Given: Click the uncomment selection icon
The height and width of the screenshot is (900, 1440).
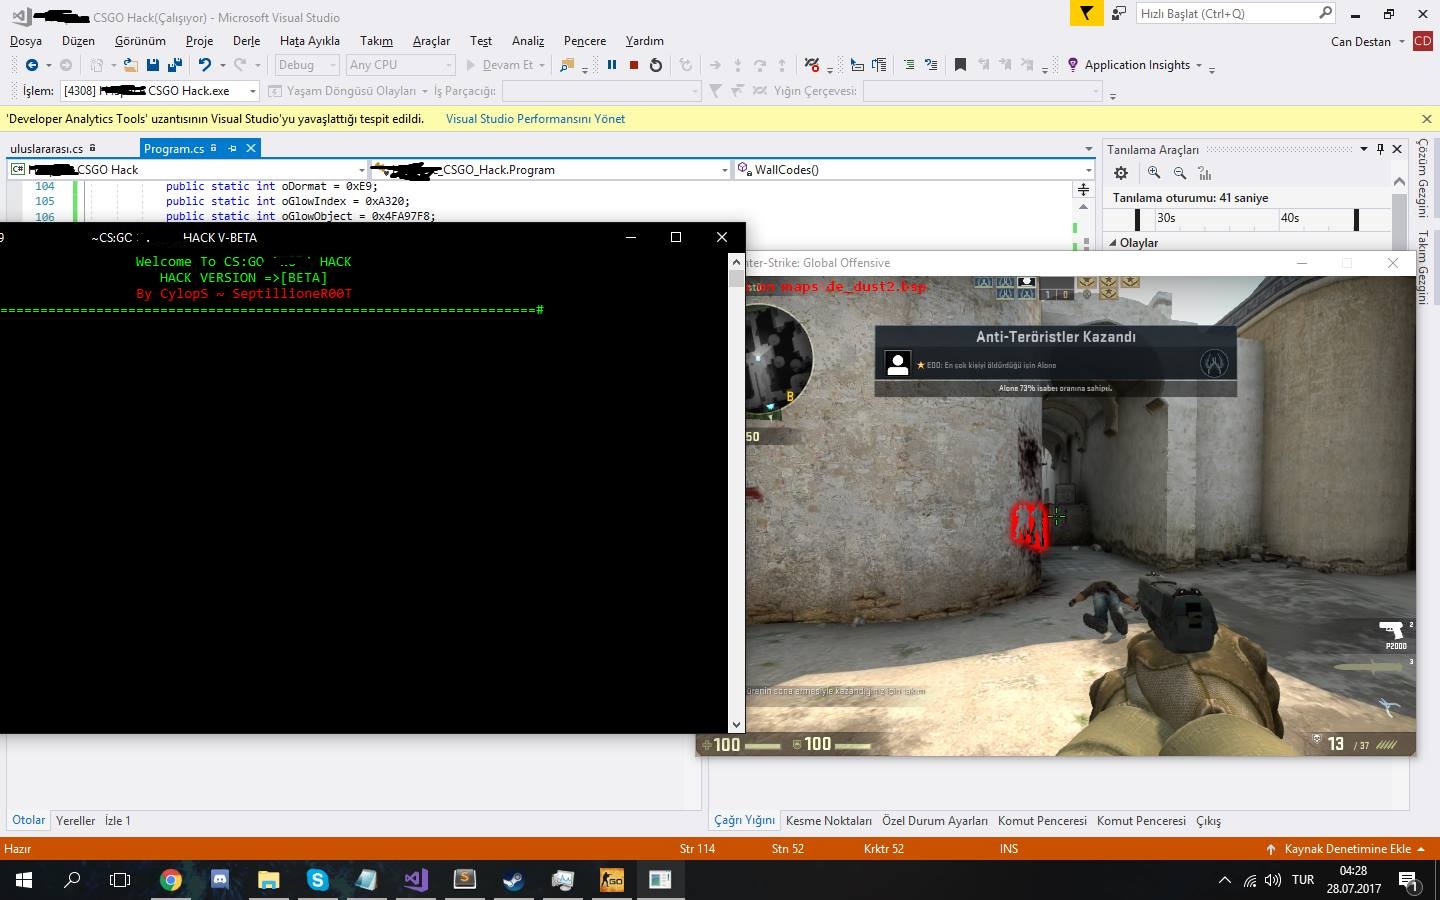Looking at the screenshot, I should click(x=931, y=65).
